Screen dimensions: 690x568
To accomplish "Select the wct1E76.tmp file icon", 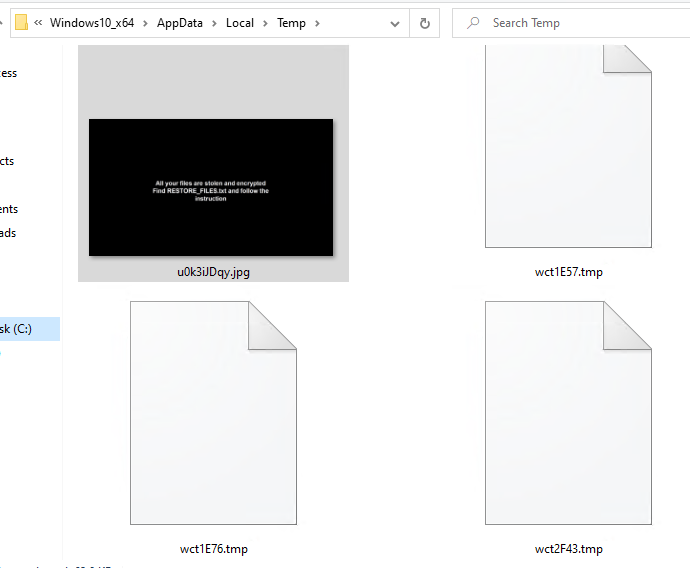I will point(213,413).
